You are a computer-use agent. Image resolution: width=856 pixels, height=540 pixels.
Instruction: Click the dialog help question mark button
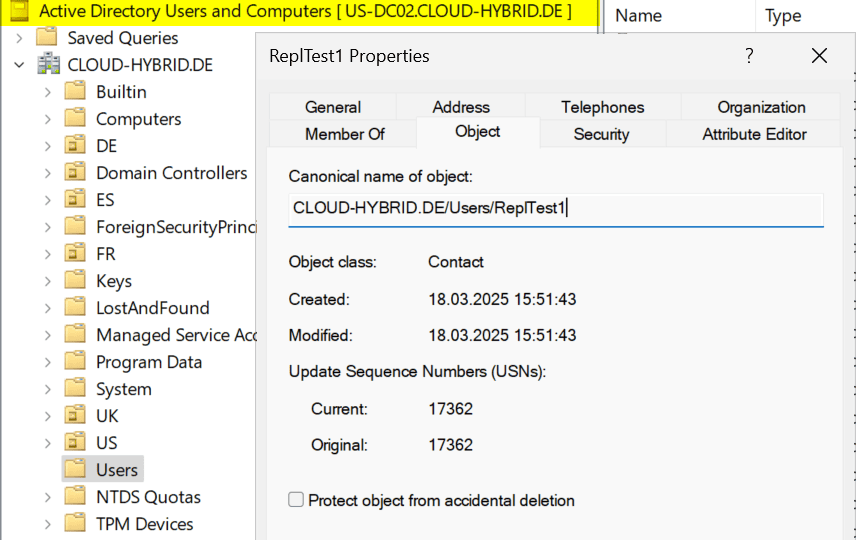[x=749, y=56]
